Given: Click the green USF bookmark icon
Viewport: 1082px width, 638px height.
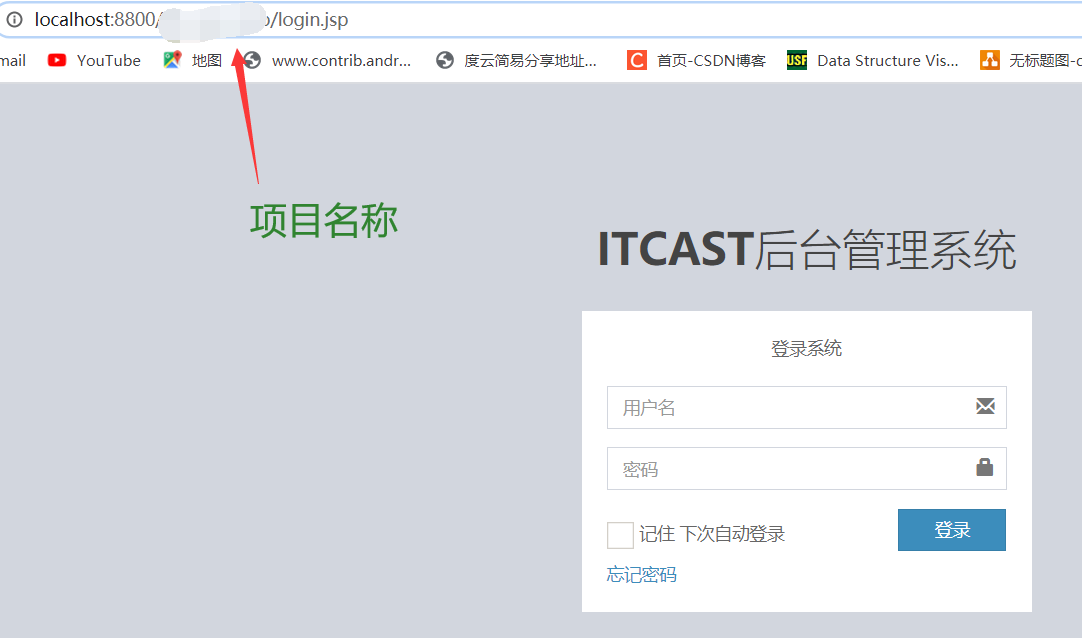Looking at the screenshot, I should tap(797, 61).
